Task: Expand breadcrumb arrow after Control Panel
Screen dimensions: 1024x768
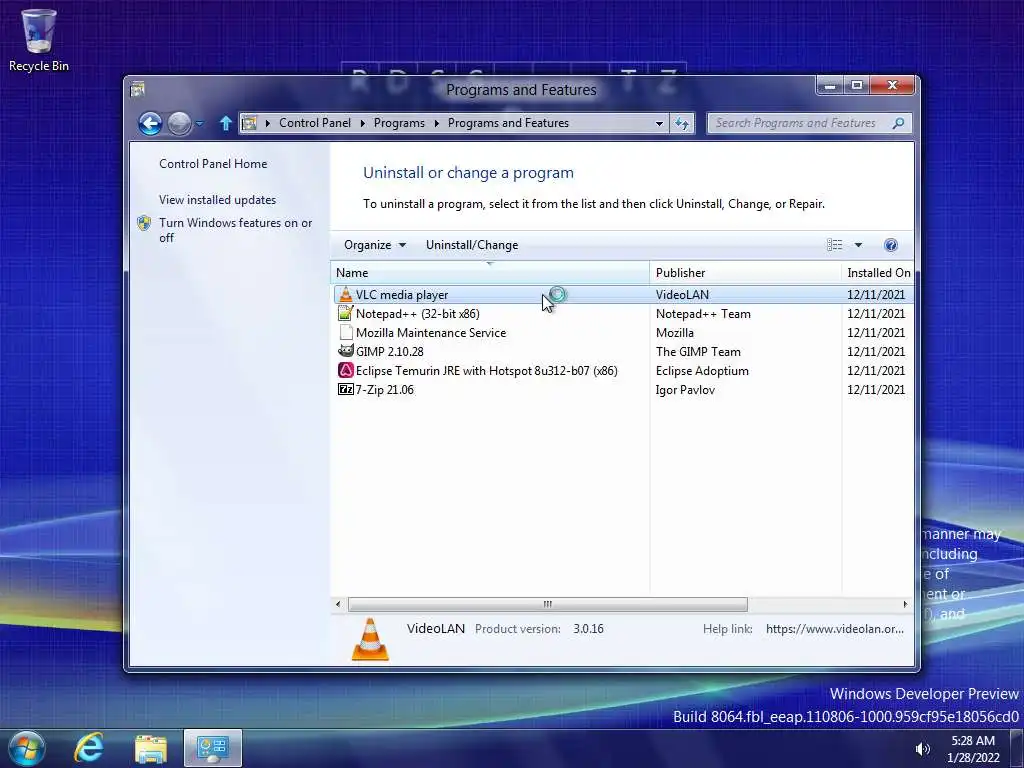Action: tap(362, 123)
